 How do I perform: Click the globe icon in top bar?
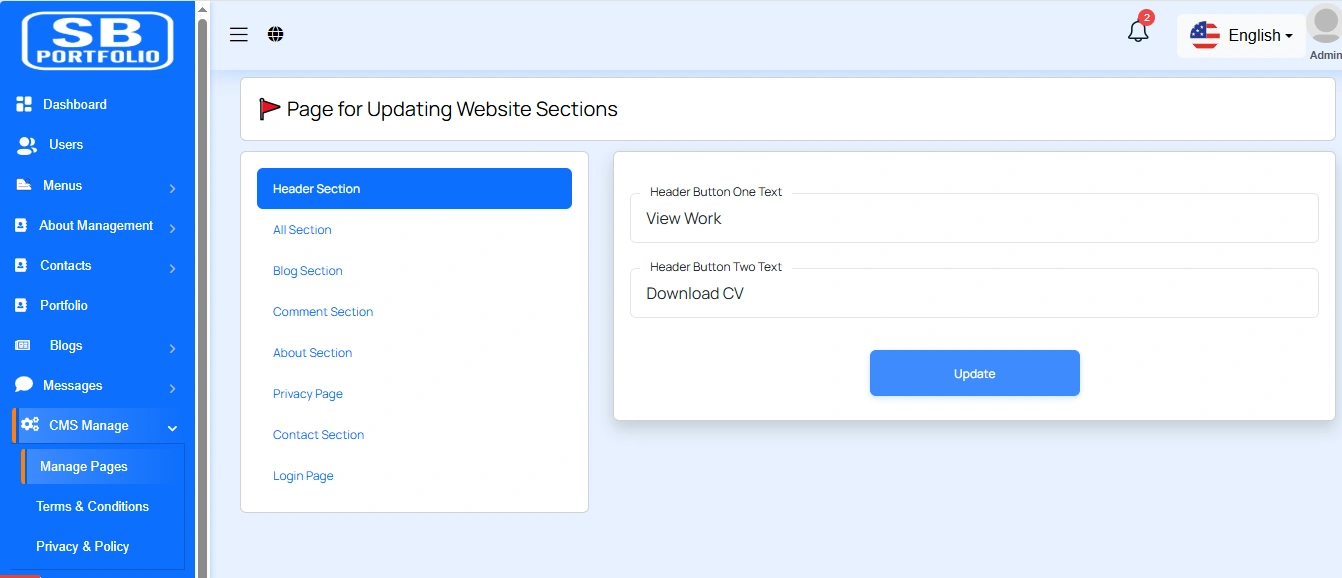(276, 35)
